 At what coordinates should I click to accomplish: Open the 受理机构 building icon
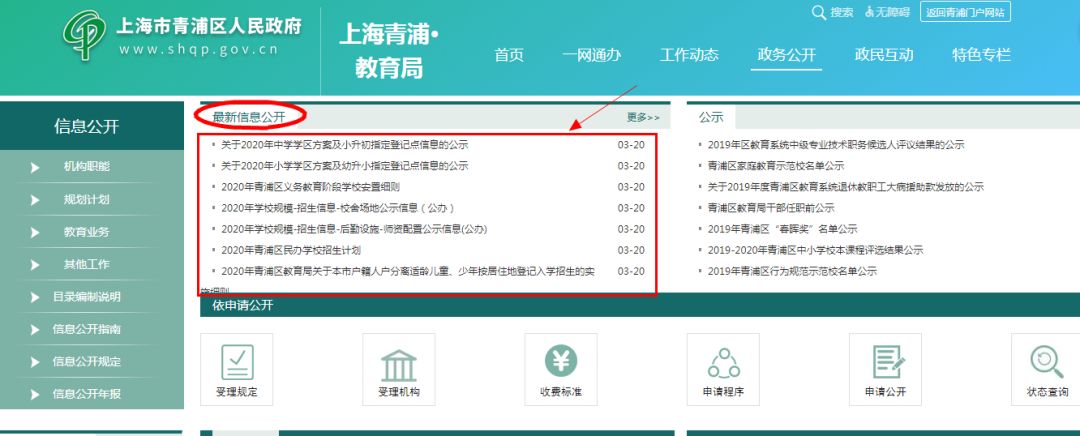(398, 362)
